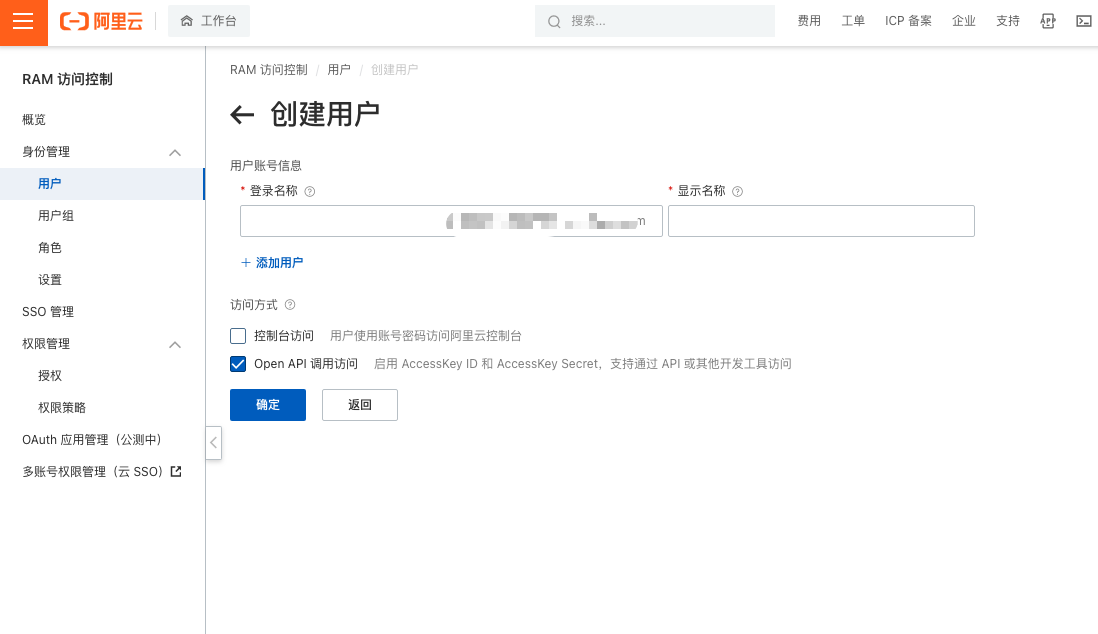
Task: Click the 确定 button
Action: pos(268,405)
